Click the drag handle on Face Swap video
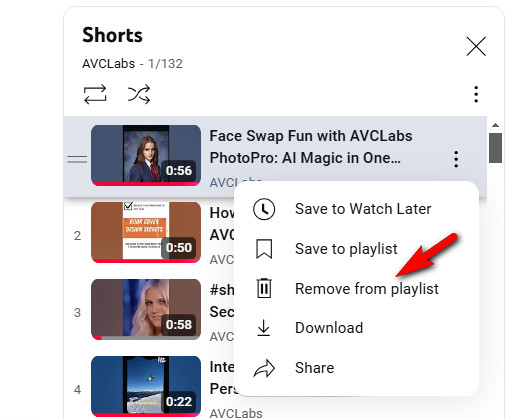 coord(77,159)
